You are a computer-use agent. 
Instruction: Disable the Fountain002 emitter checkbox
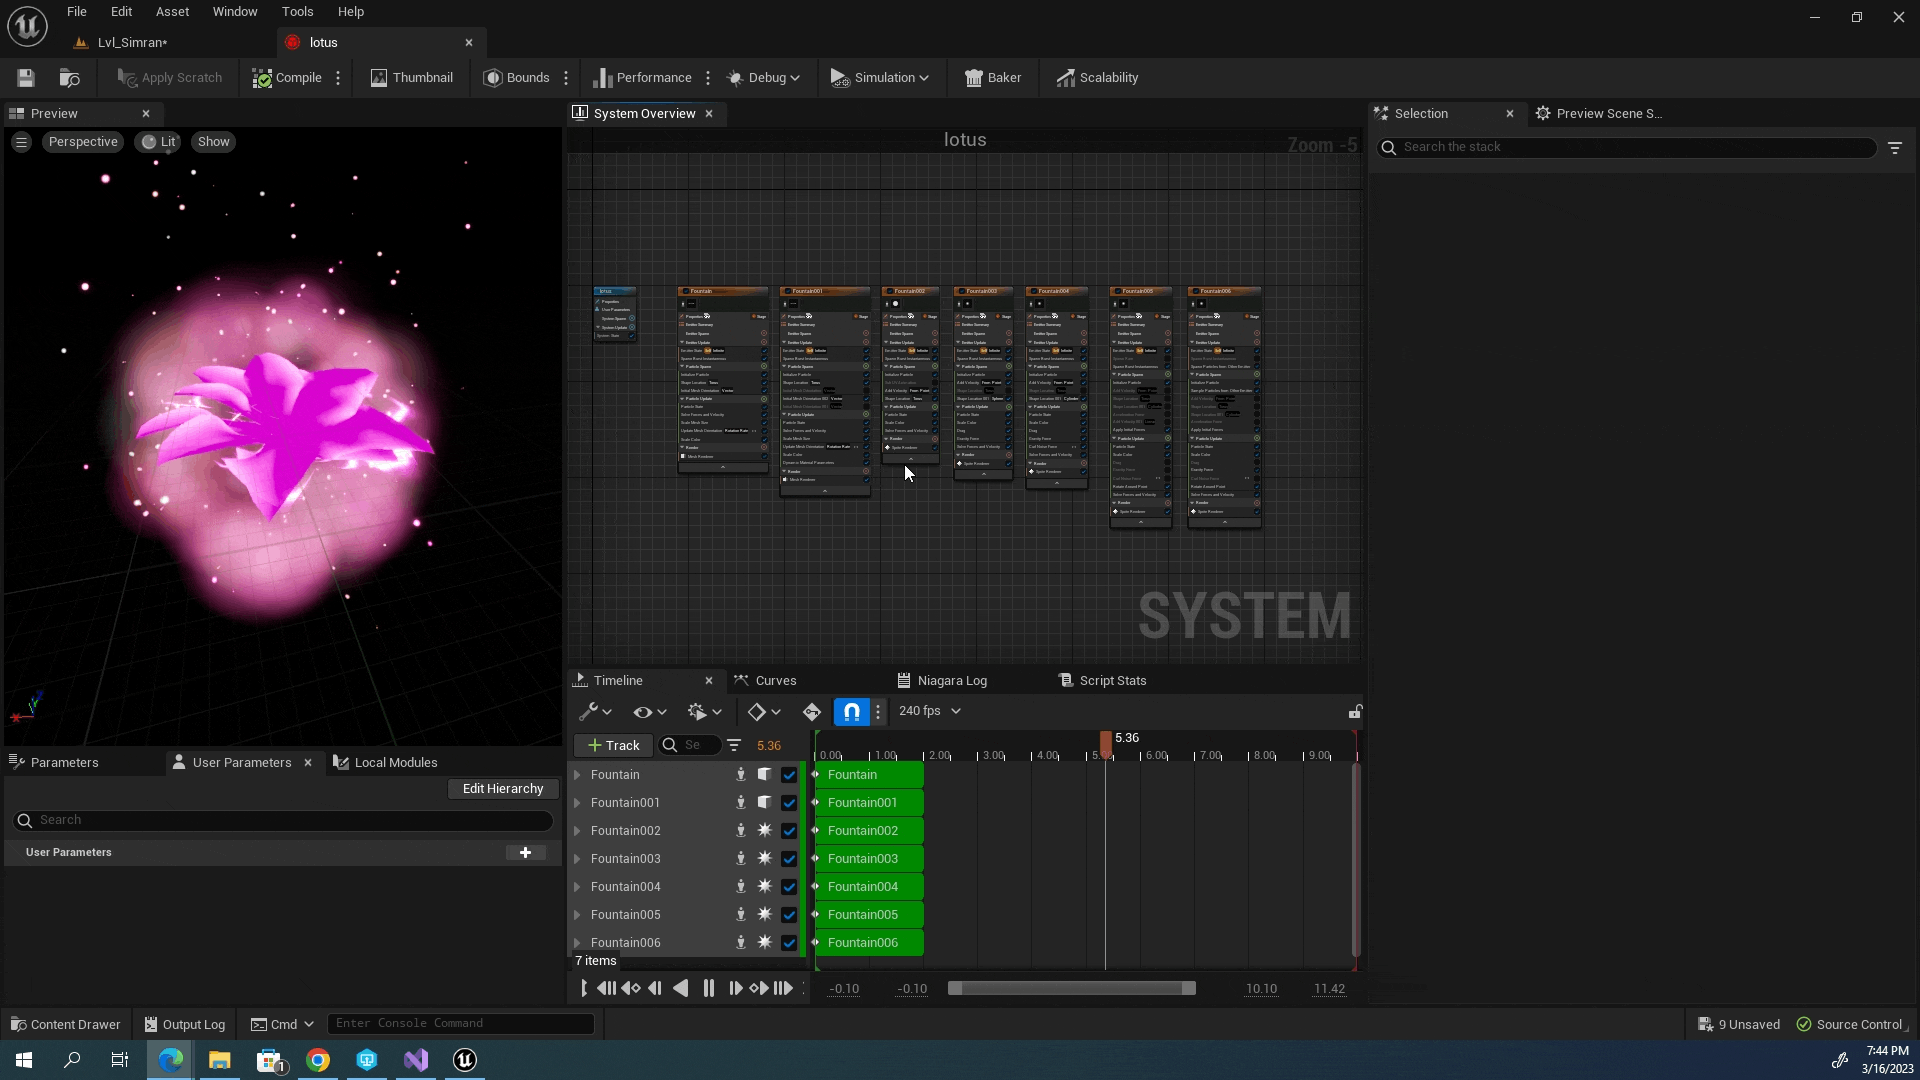pyautogui.click(x=789, y=831)
